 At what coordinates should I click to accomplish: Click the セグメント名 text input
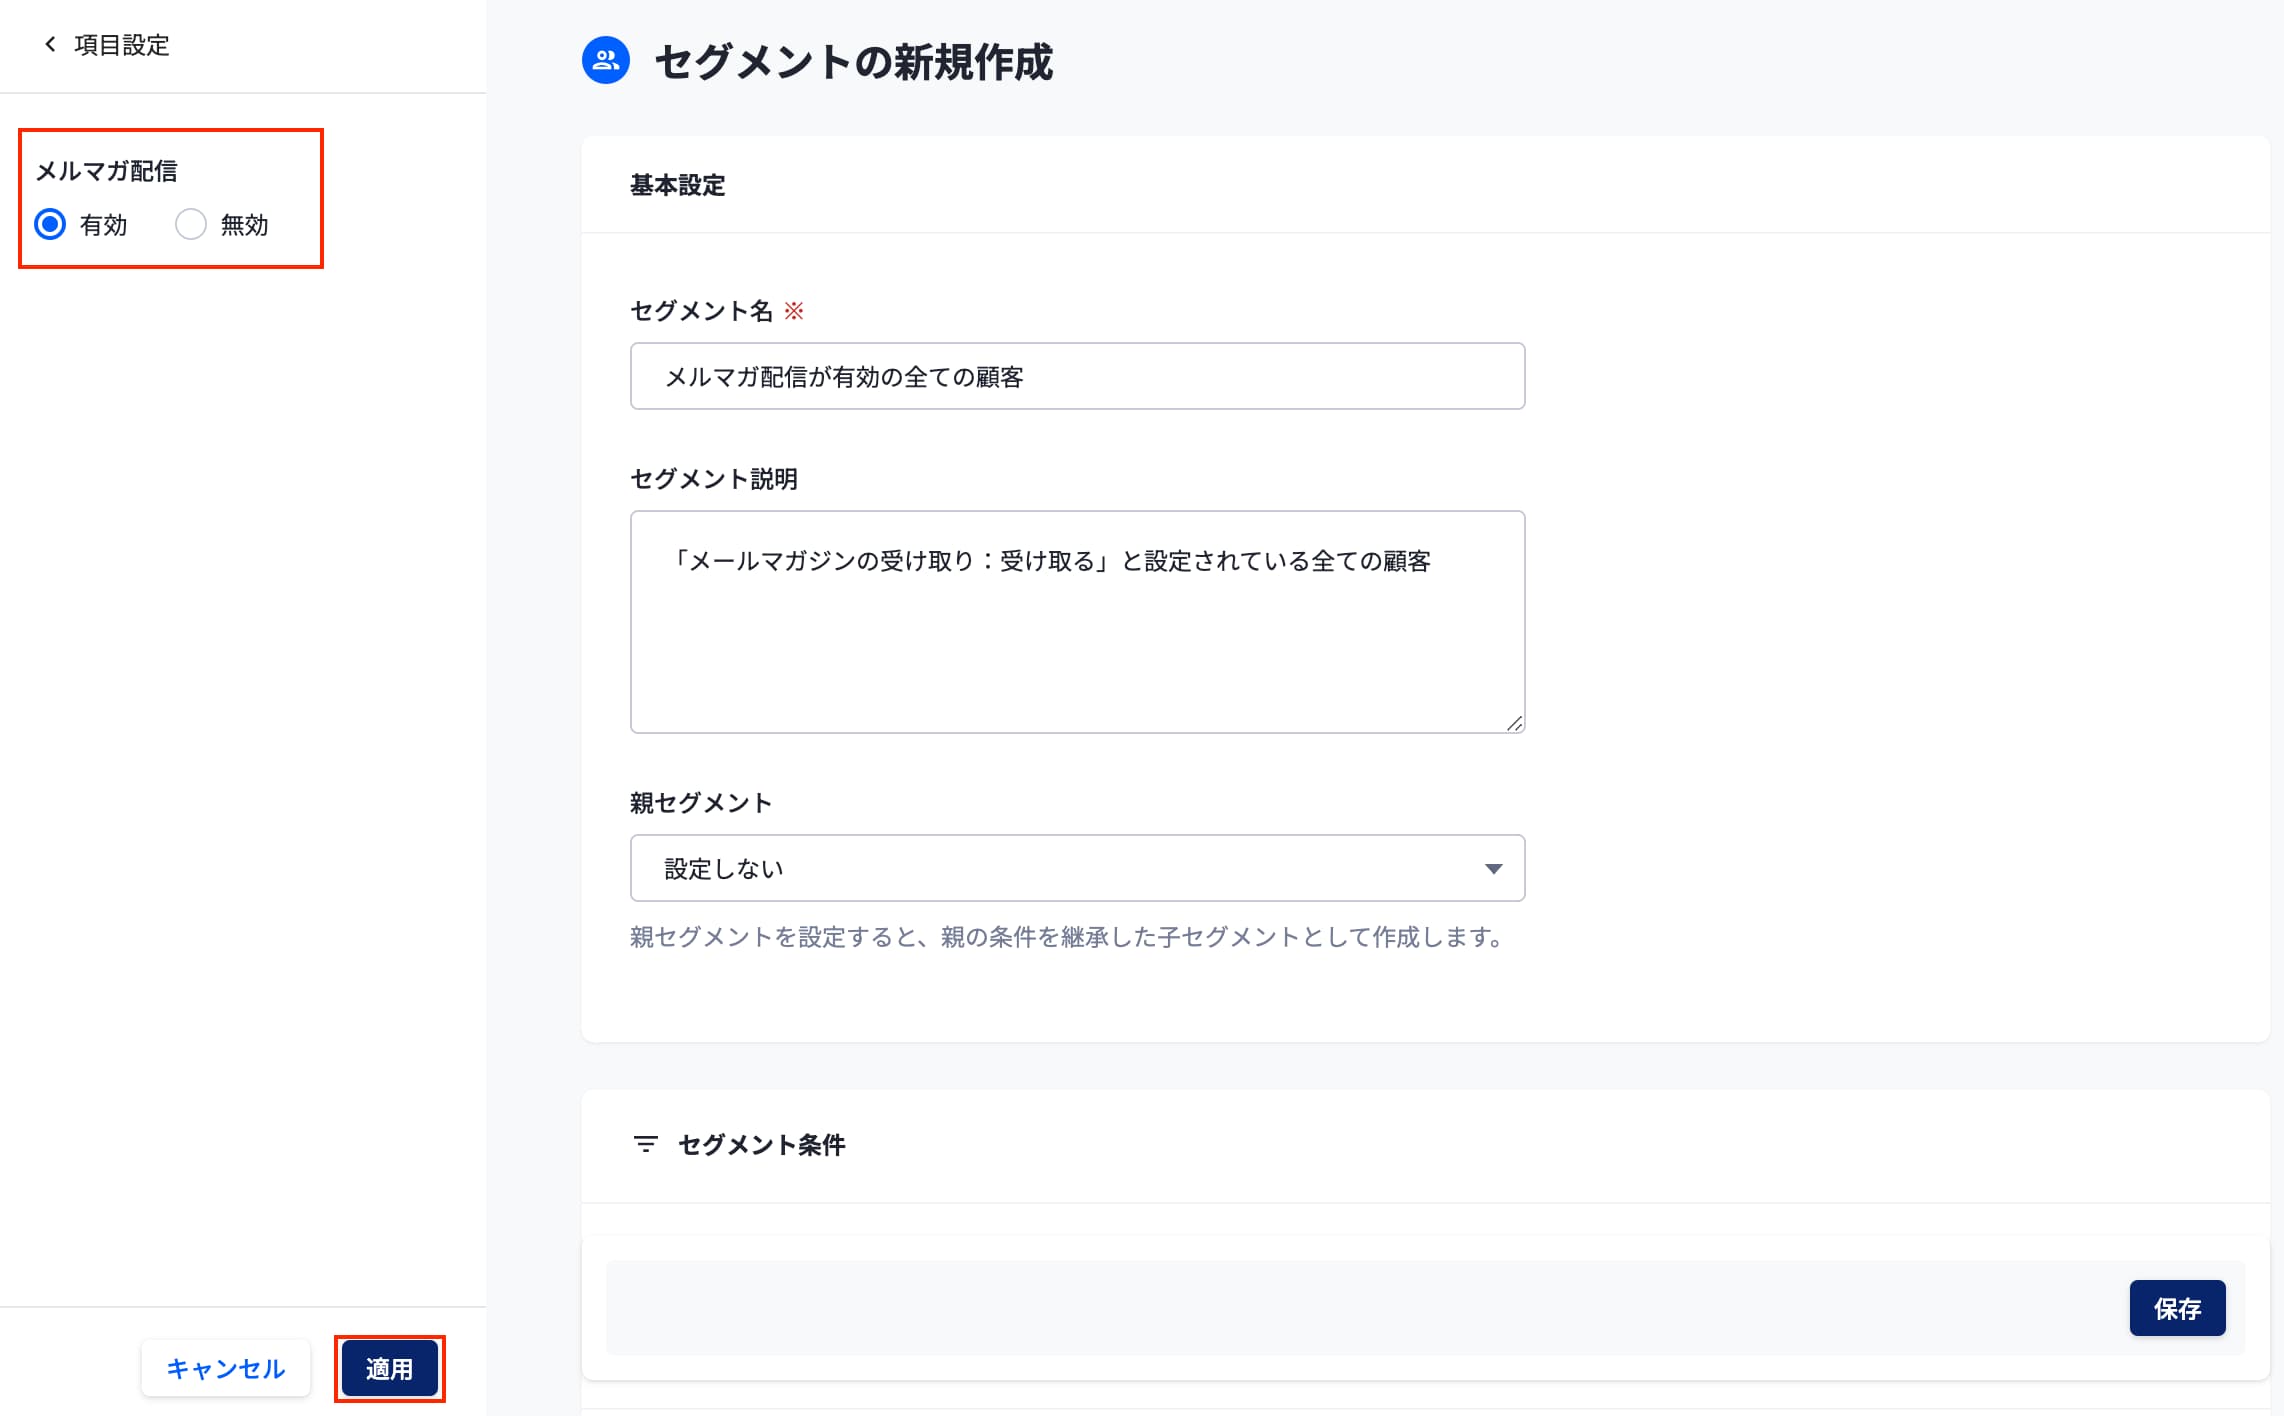[1076, 376]
